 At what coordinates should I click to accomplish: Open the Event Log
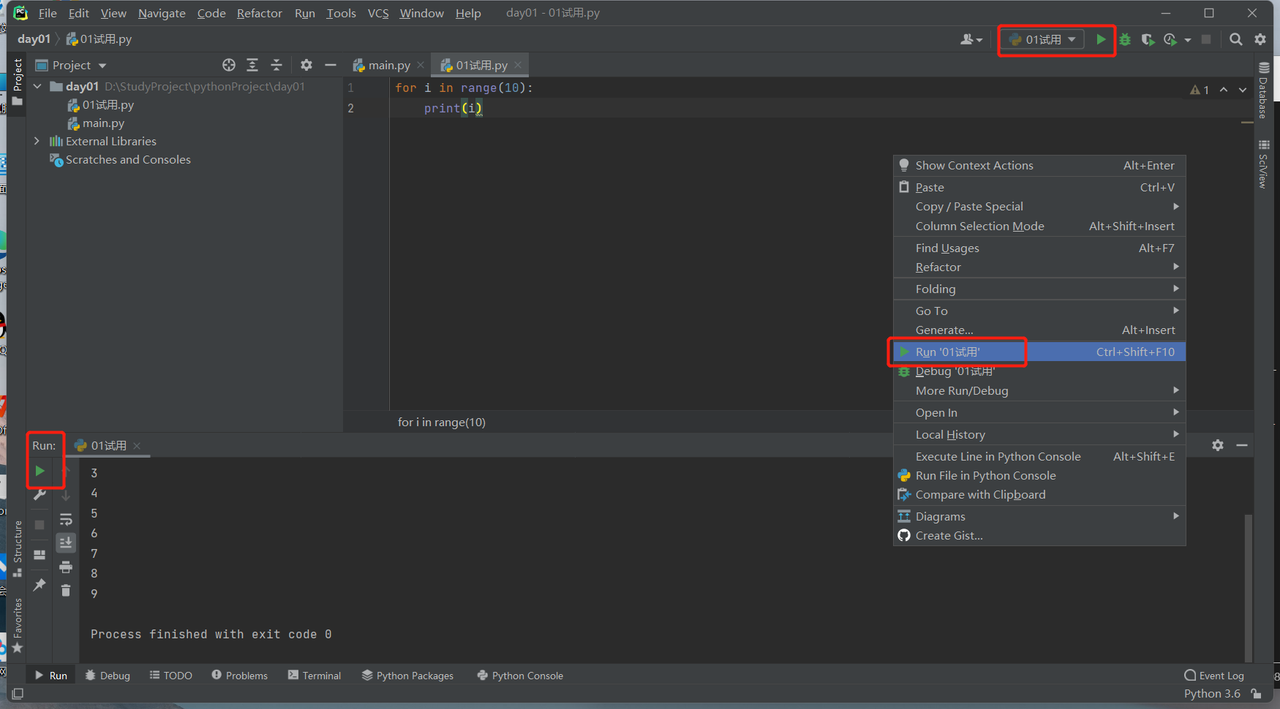tap(1214, 676)
